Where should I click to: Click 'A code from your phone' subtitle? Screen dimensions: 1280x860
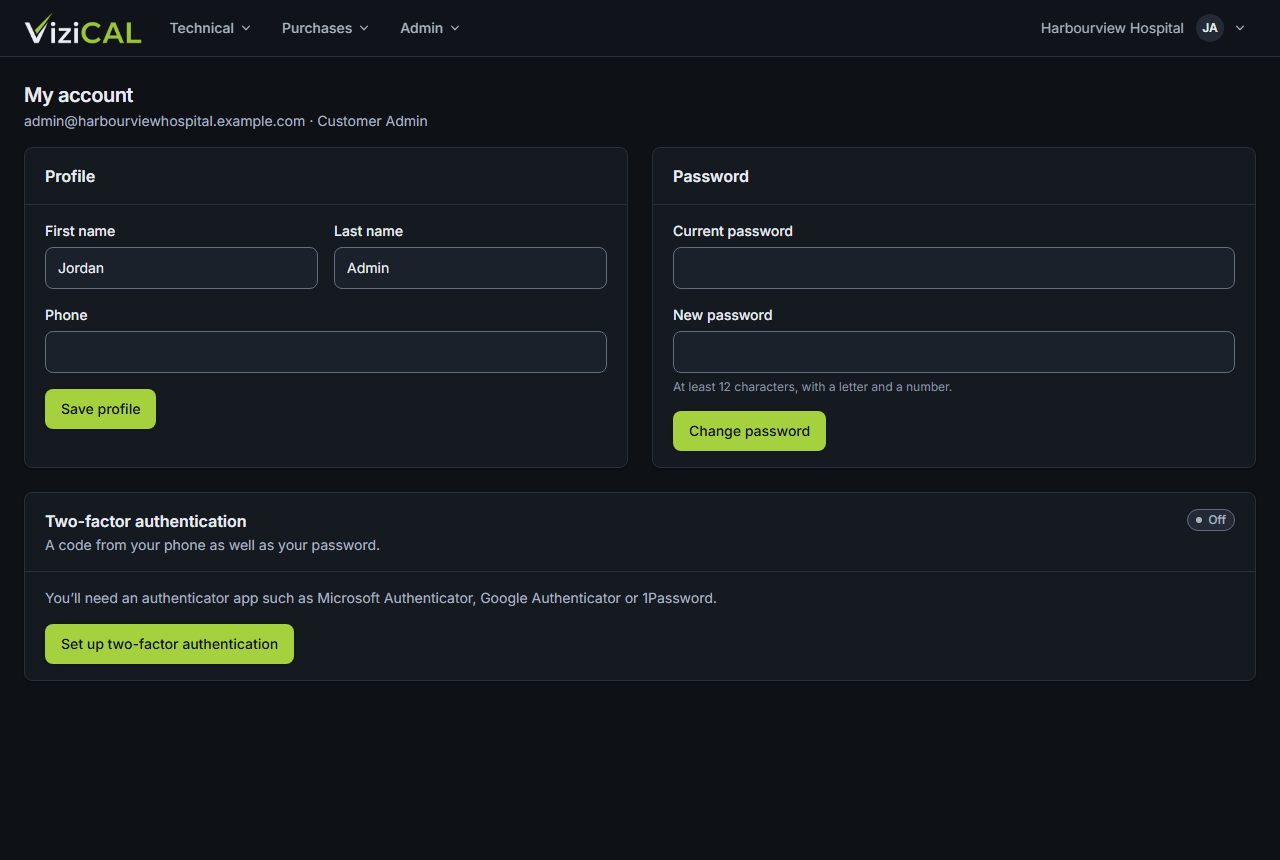click(212, 545)
